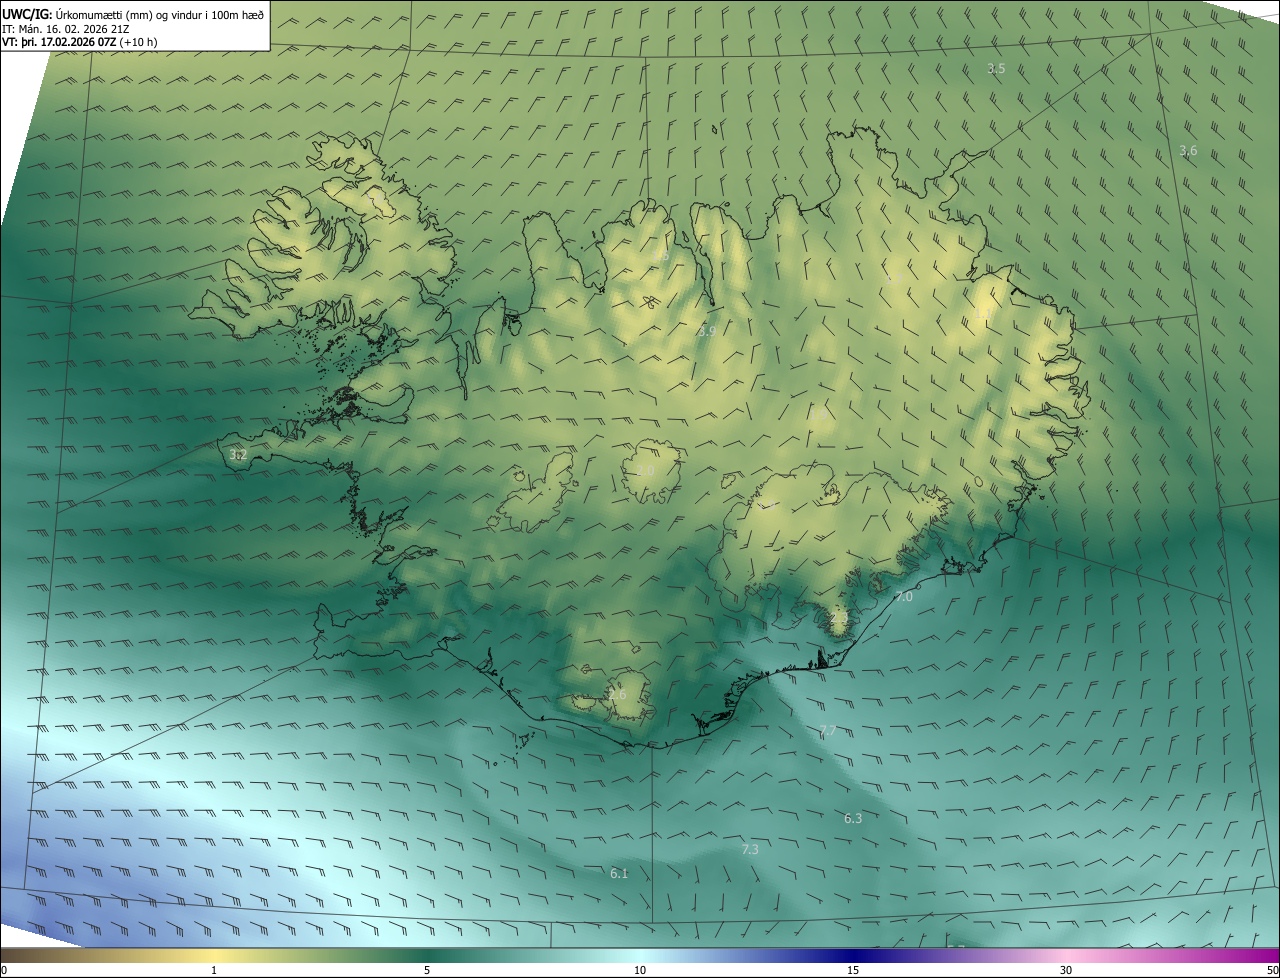Click the '2.0' value on the central glacier

645,471
